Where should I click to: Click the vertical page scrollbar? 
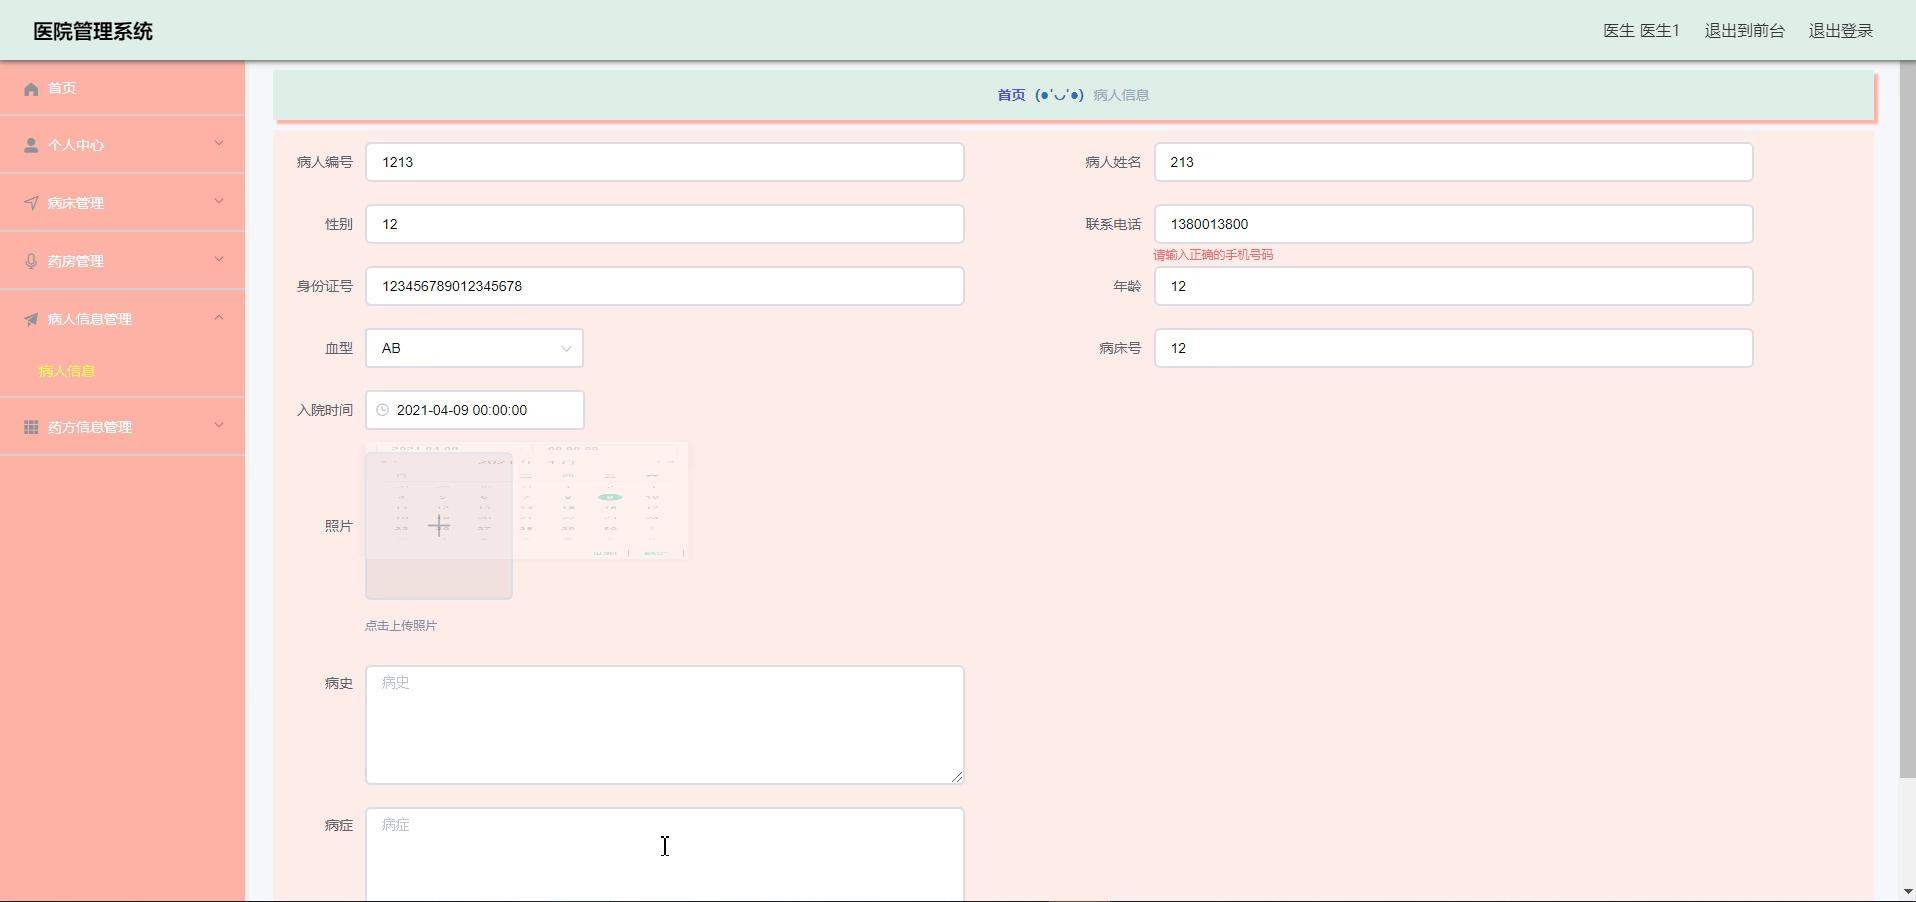(x=1907, y=420)
